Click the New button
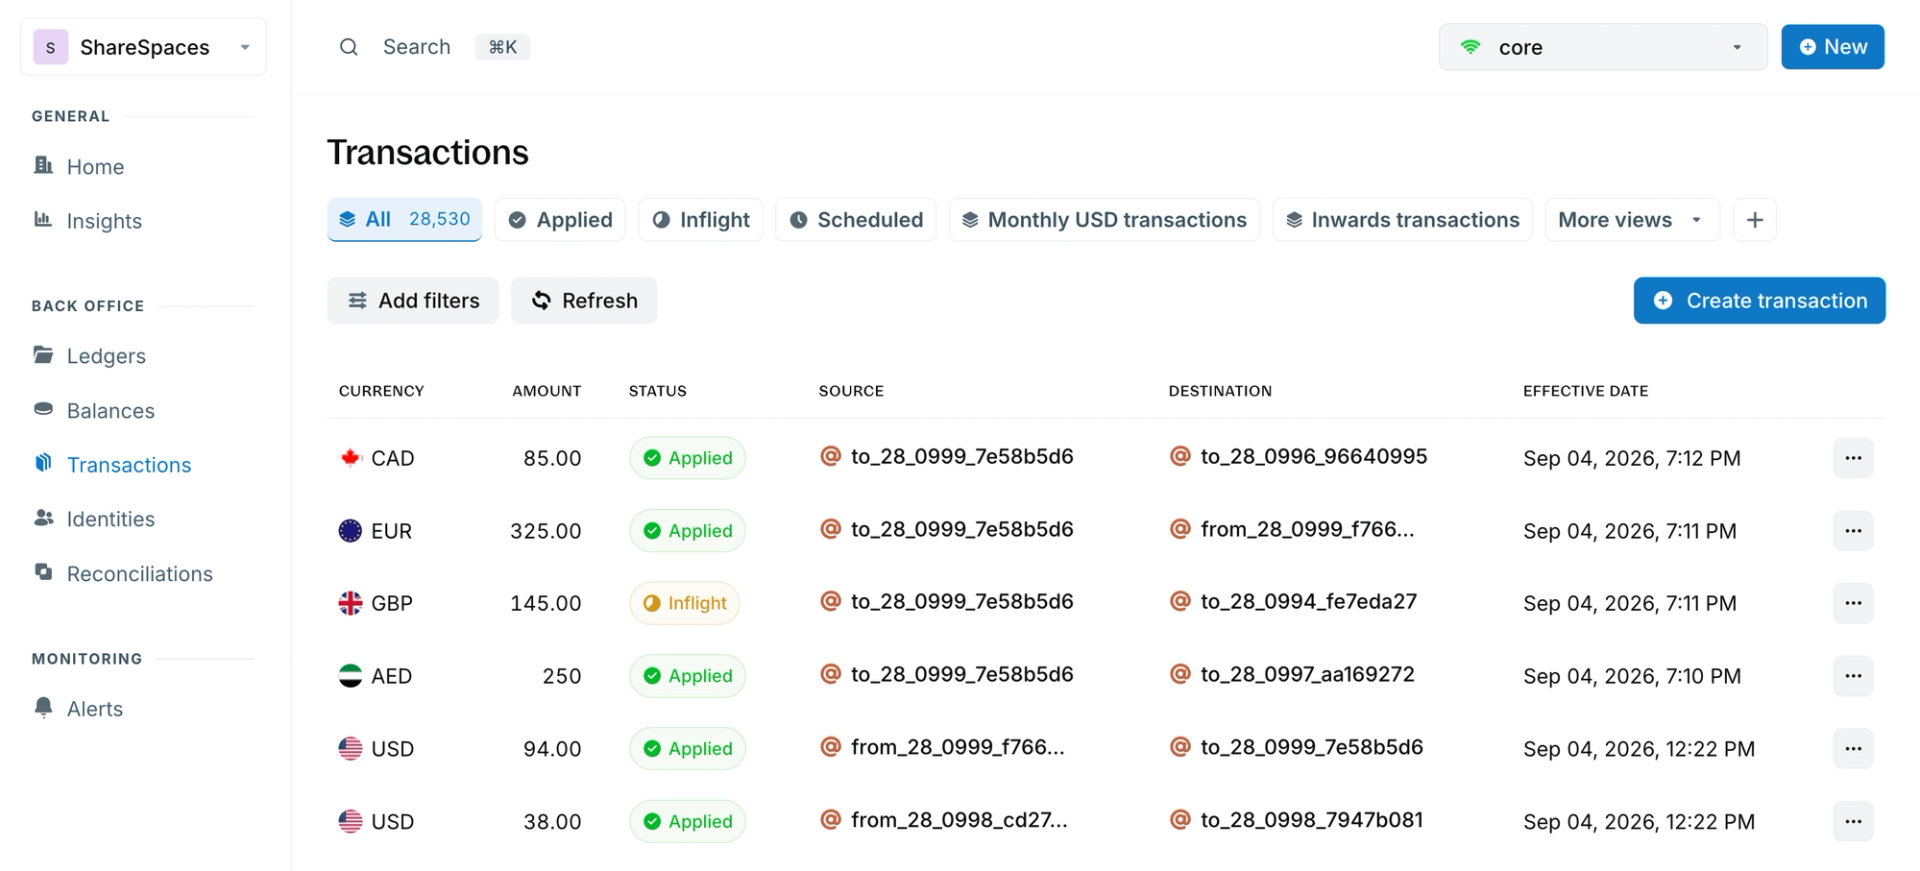Viewport: 1920px width, 871px height. 1833,47
